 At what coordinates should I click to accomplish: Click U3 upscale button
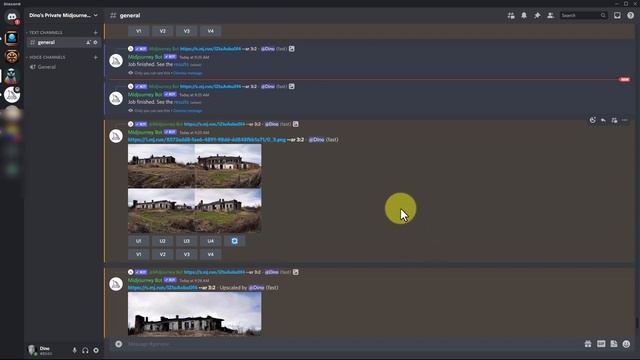(187, 241)
